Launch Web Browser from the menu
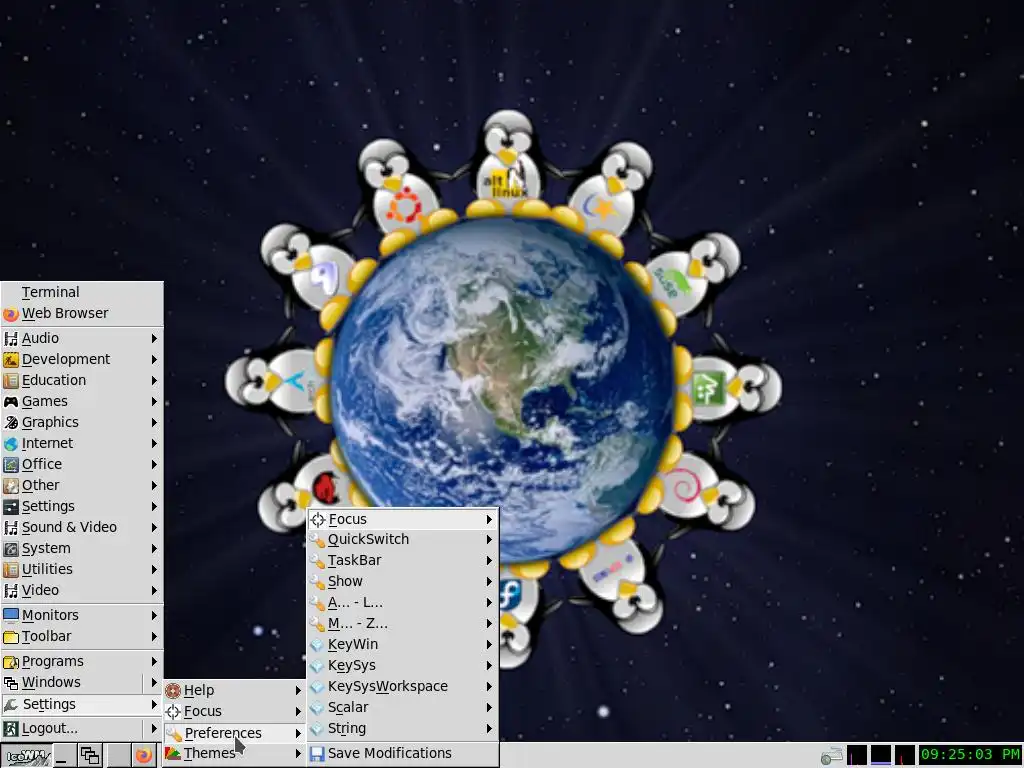This screenshot has width=1024, height=768. tap(82, 313)
